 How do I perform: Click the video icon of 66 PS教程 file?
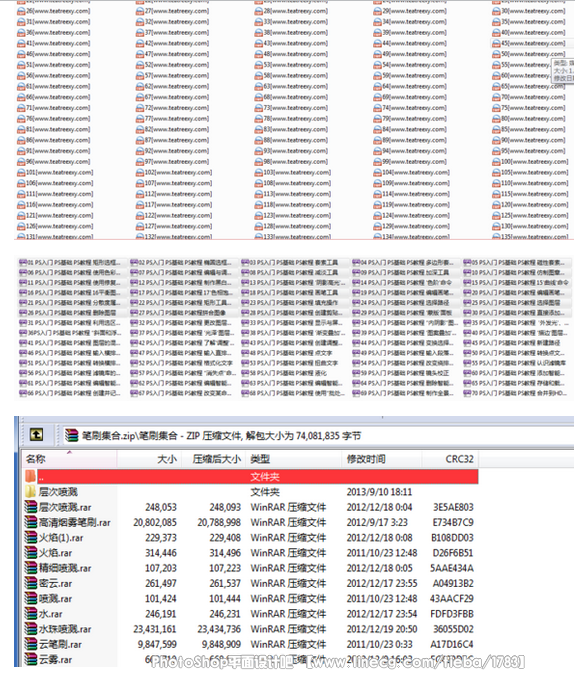[x=23, y=393]
